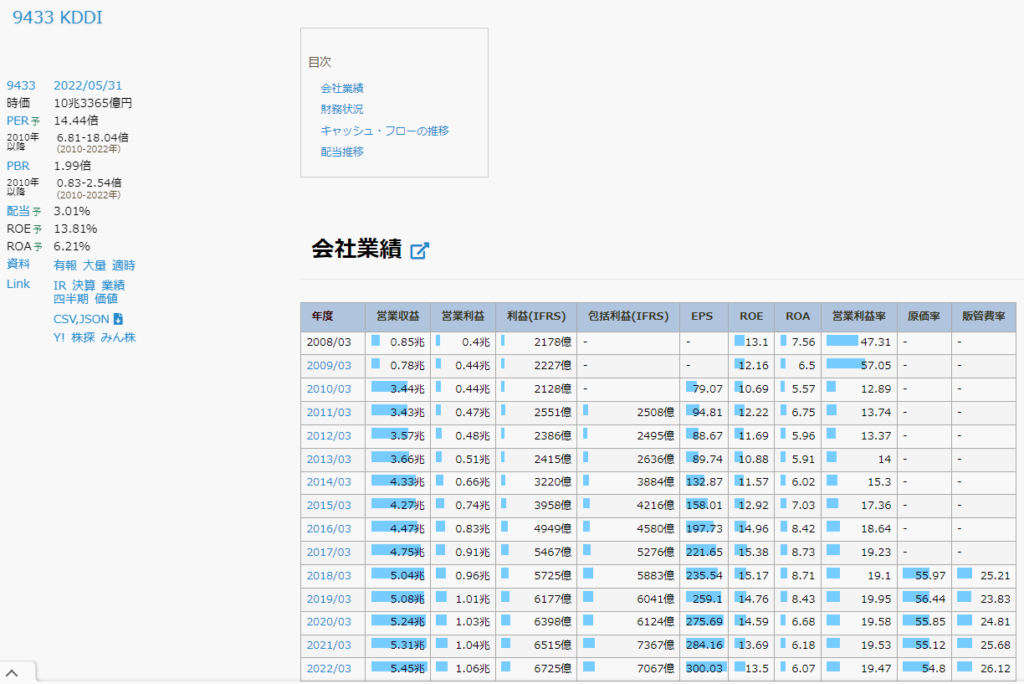This screenshot has height=684, width=1024.
Task: Click the 2022/05/31 date link
Action: [x=88, y=86]
